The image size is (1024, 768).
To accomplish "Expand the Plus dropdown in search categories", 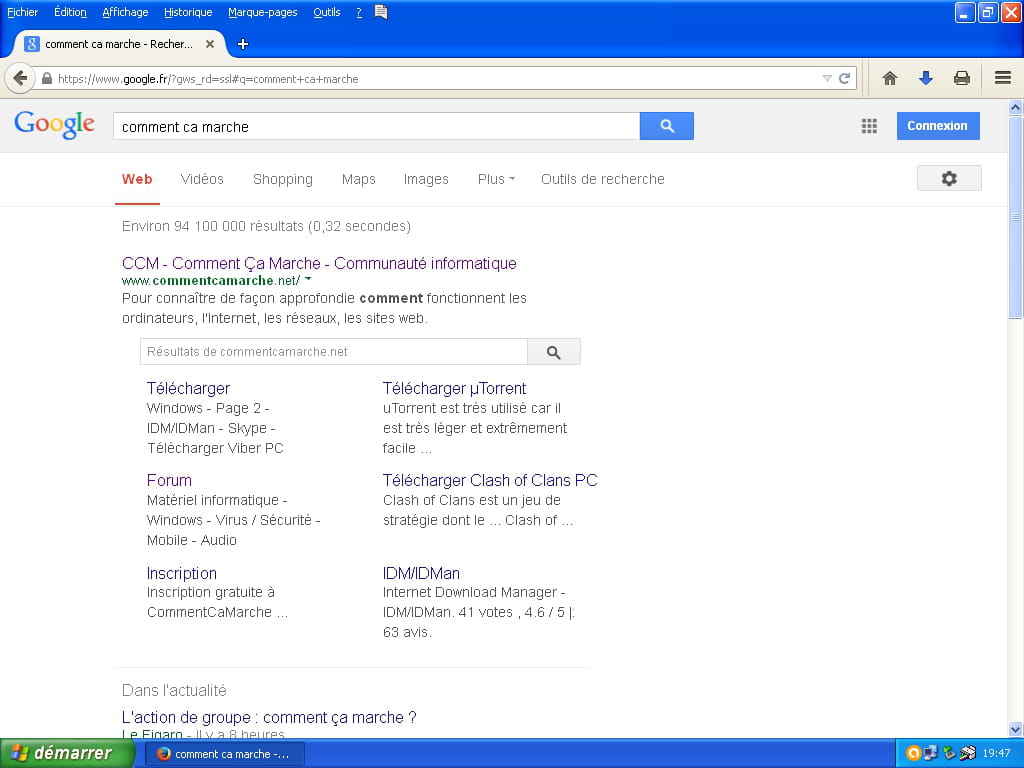I will tap(496, 179).
